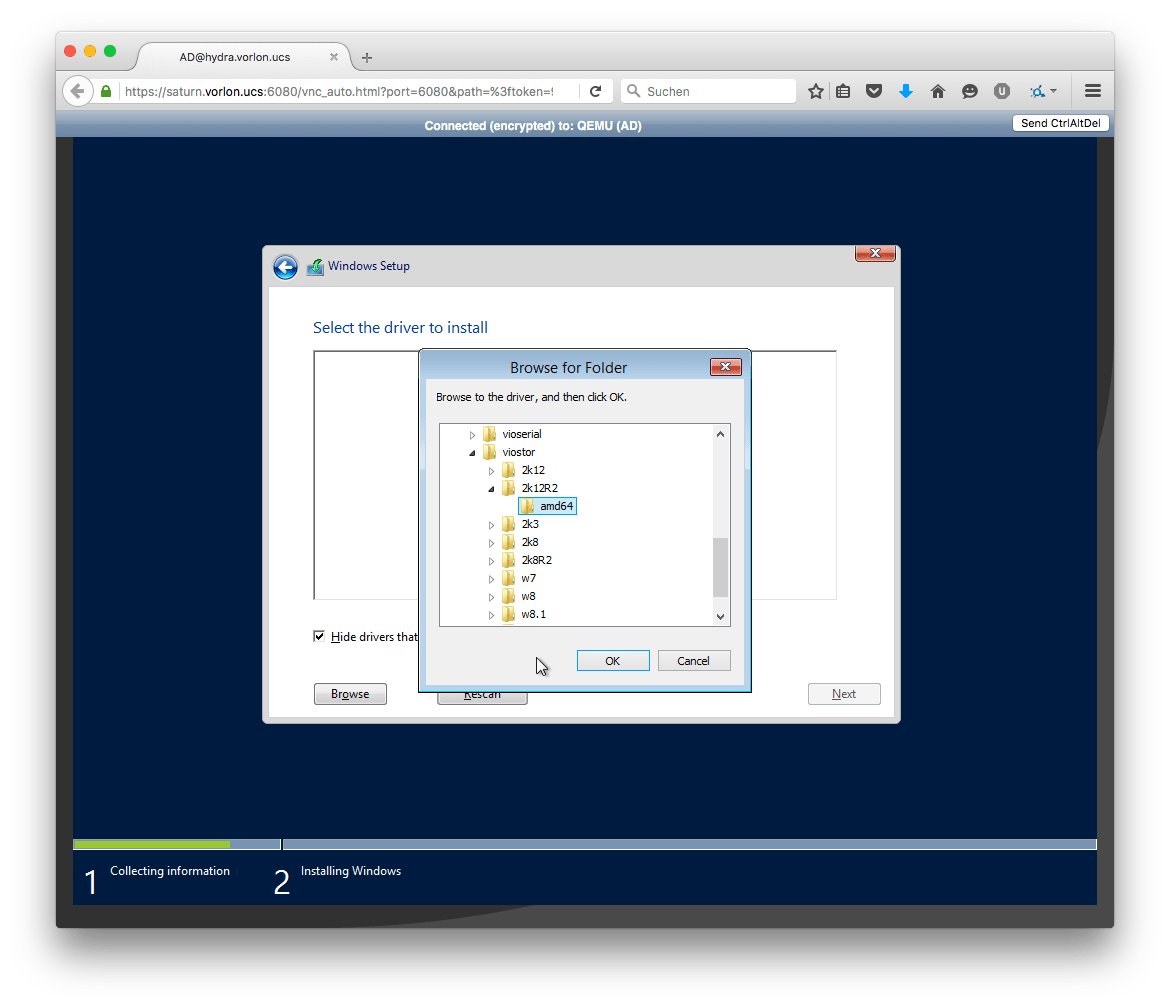The image size is (1170, 1008).
Task: Open the Firefox hamburger menu
Action: 1093,91
